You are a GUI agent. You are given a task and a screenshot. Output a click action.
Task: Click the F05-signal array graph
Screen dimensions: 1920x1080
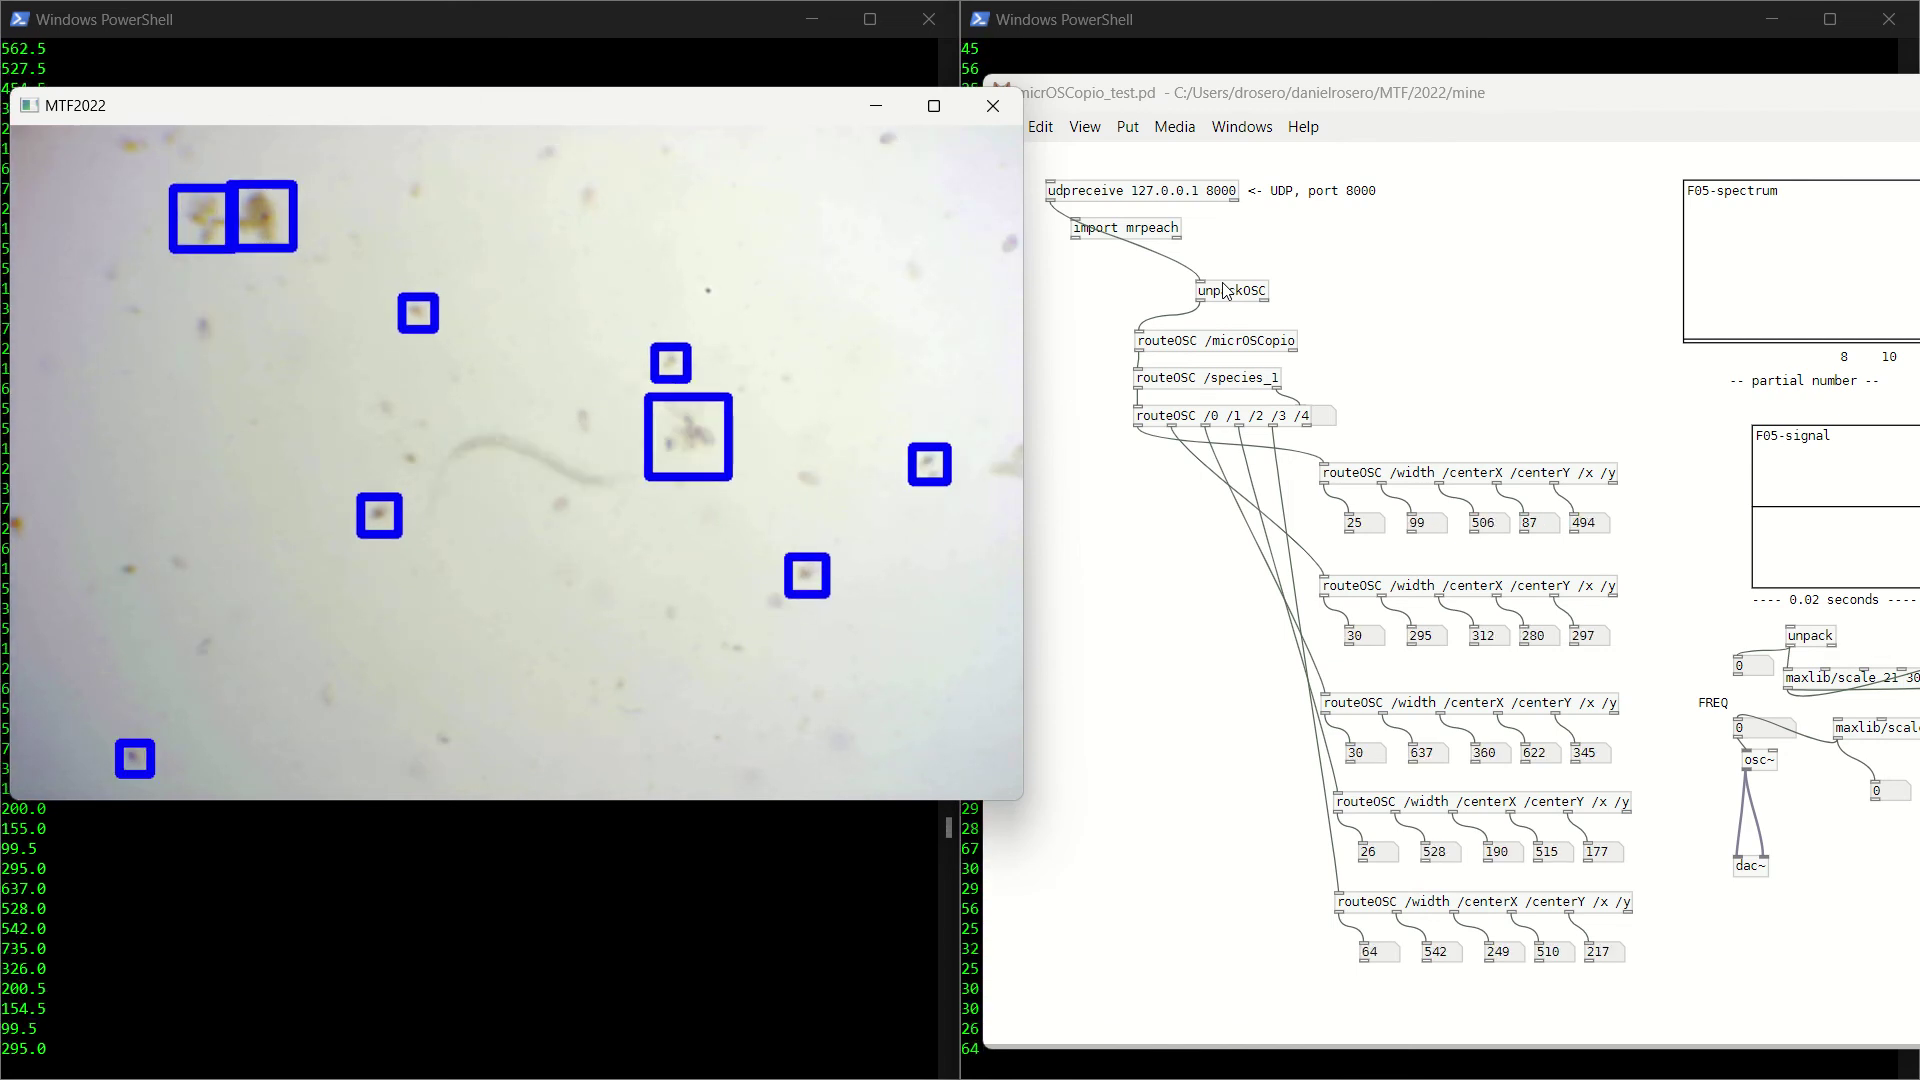tap(1836, 507)
